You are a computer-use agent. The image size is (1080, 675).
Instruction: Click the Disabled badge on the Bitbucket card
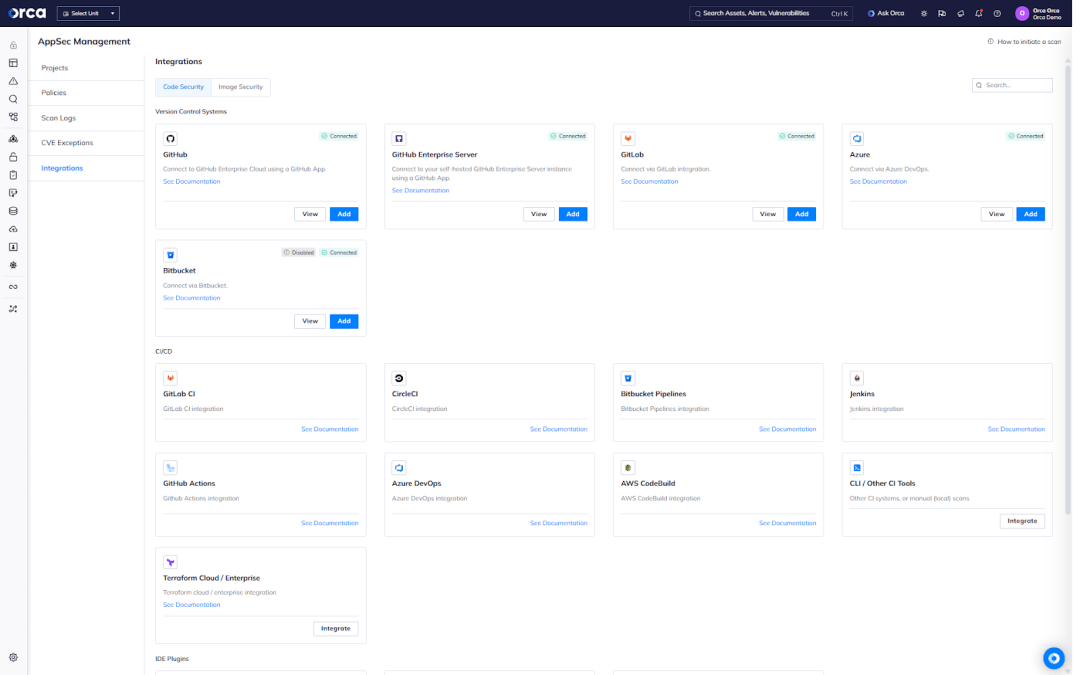point(299,252)
